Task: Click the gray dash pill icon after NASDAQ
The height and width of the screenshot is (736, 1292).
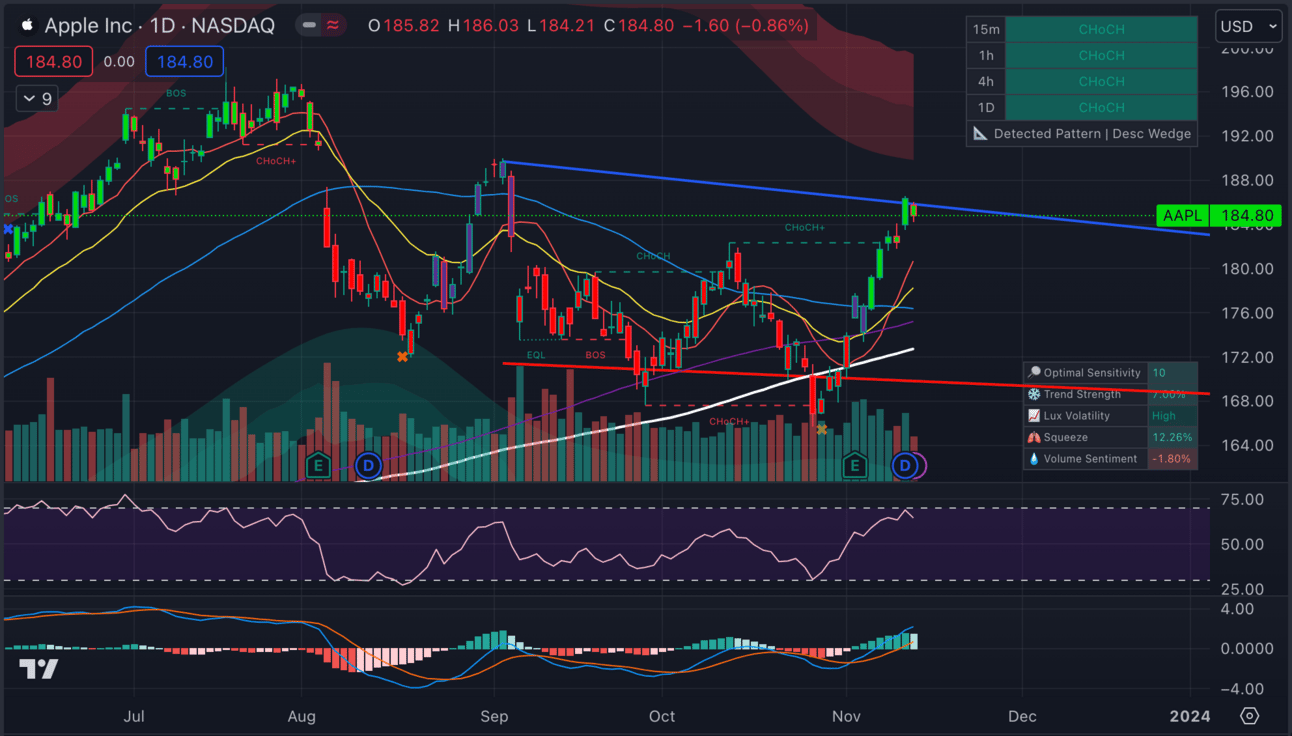Action: point(310,25)
